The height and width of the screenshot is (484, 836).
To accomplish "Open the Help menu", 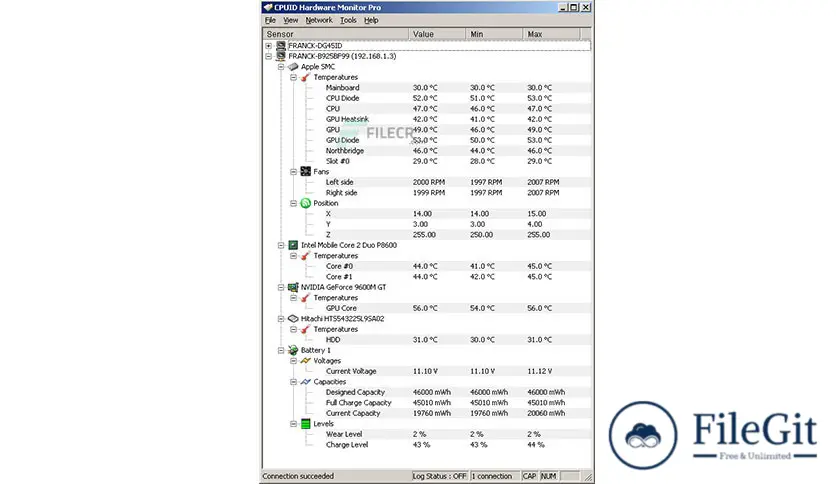I will coord(371,20).
